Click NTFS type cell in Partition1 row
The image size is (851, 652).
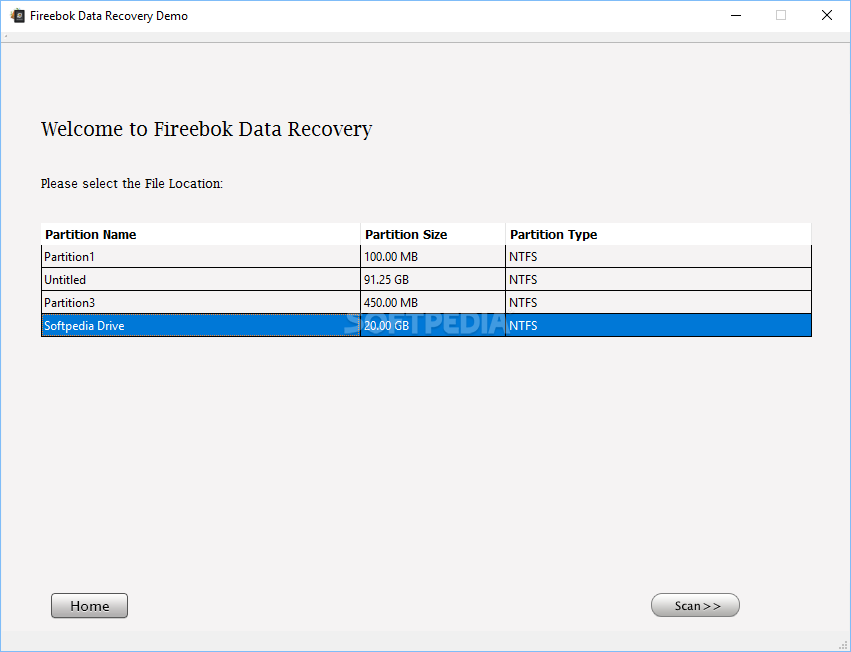[658, 256]
